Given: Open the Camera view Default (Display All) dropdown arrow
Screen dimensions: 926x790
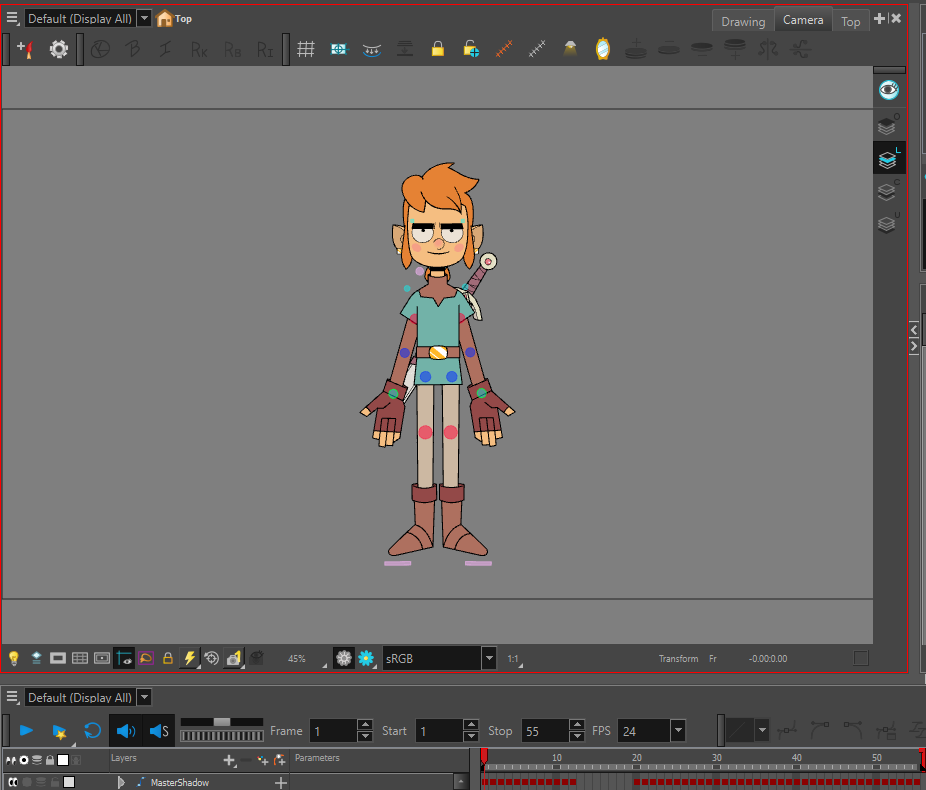Looking at the screenshot, I should point(144,18).
